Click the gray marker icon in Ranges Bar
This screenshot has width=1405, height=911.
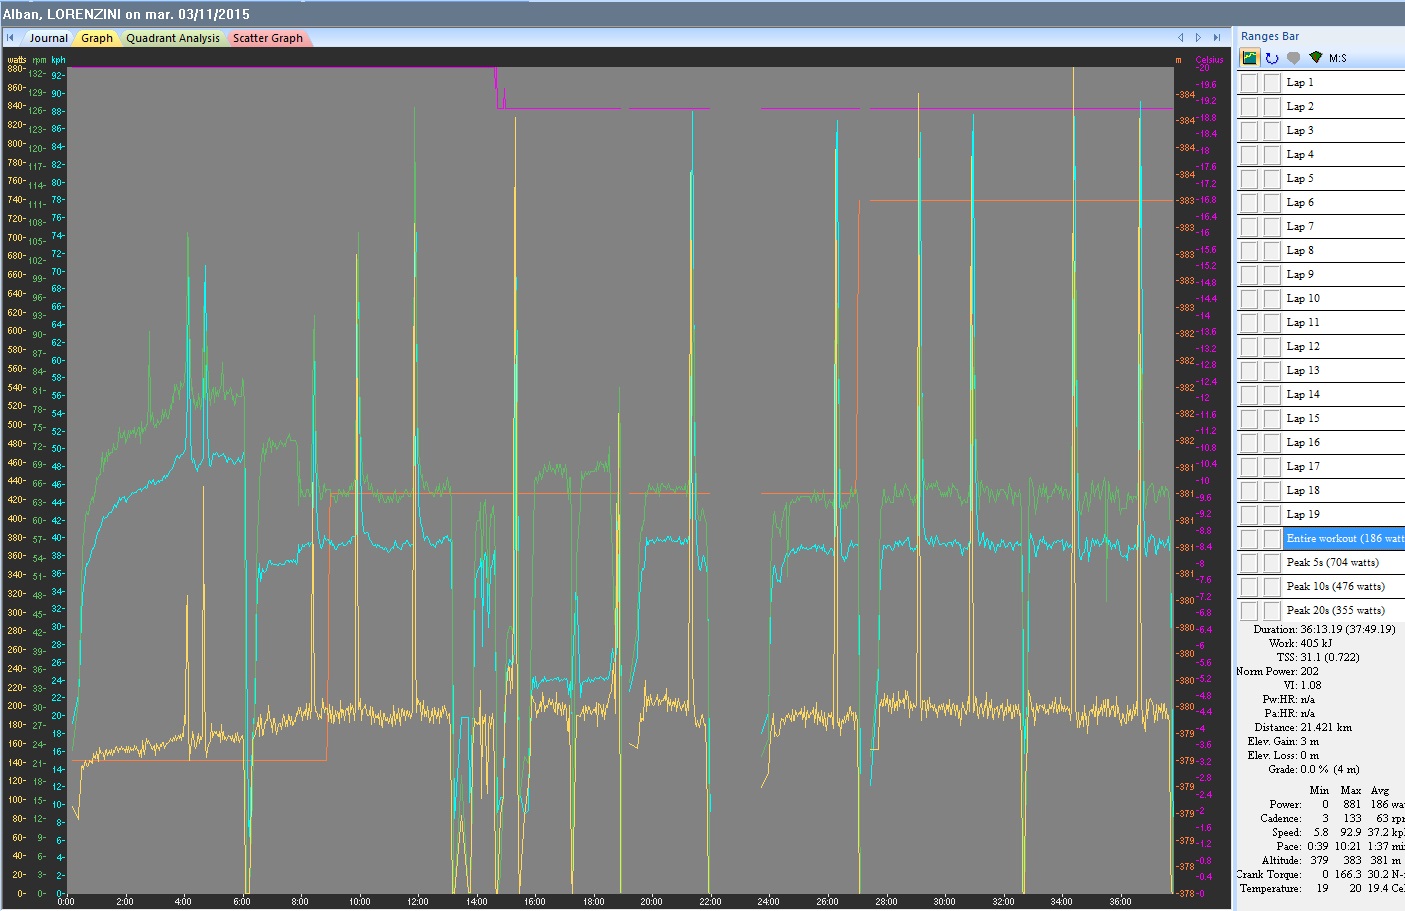click(x=1294, y=58)
